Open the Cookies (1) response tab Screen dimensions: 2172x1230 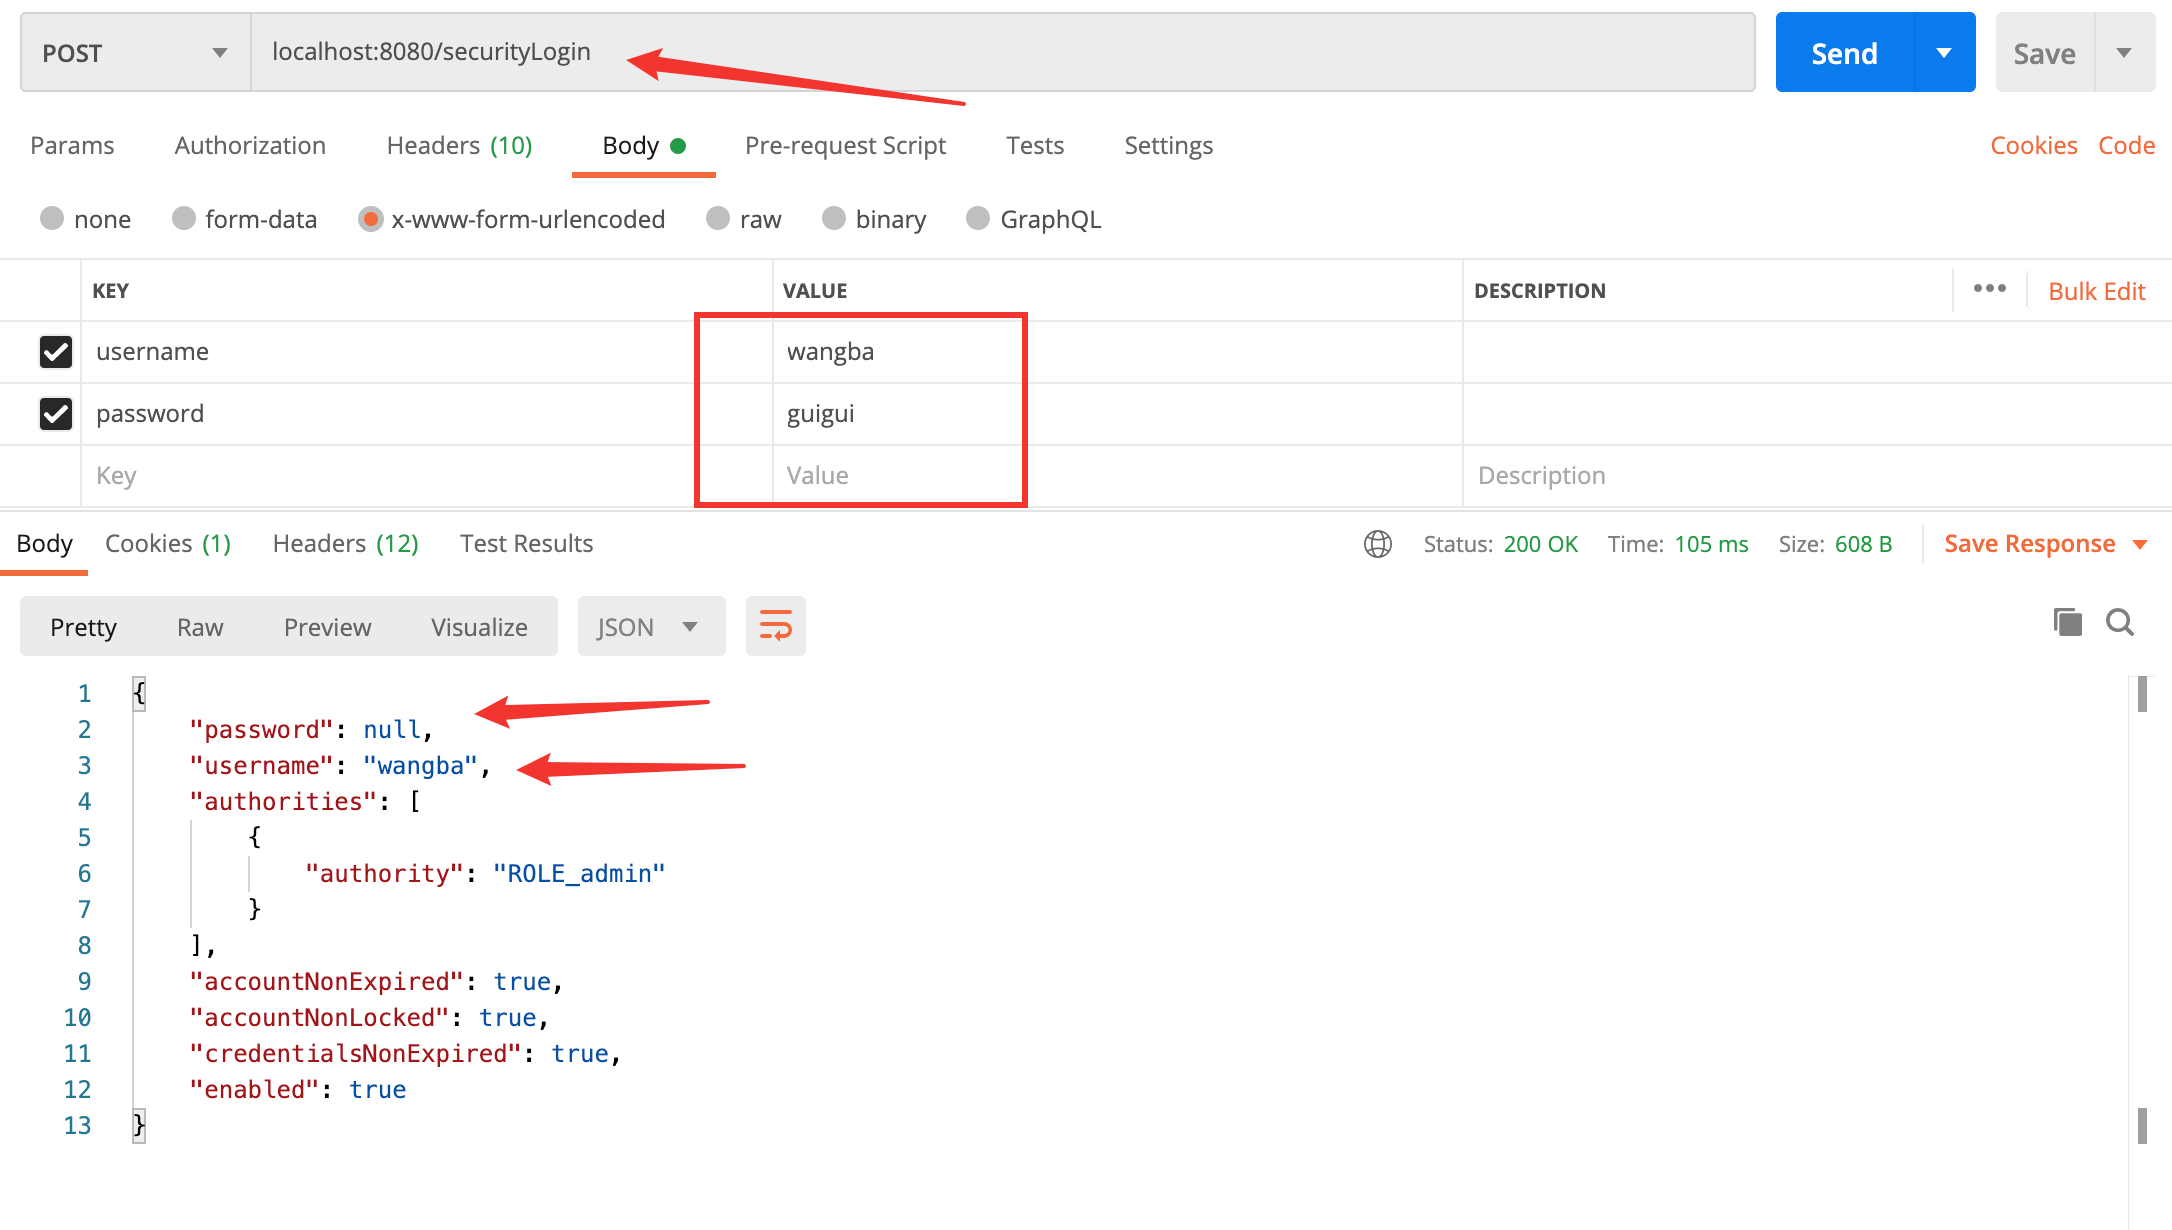[x=168, y=544]
